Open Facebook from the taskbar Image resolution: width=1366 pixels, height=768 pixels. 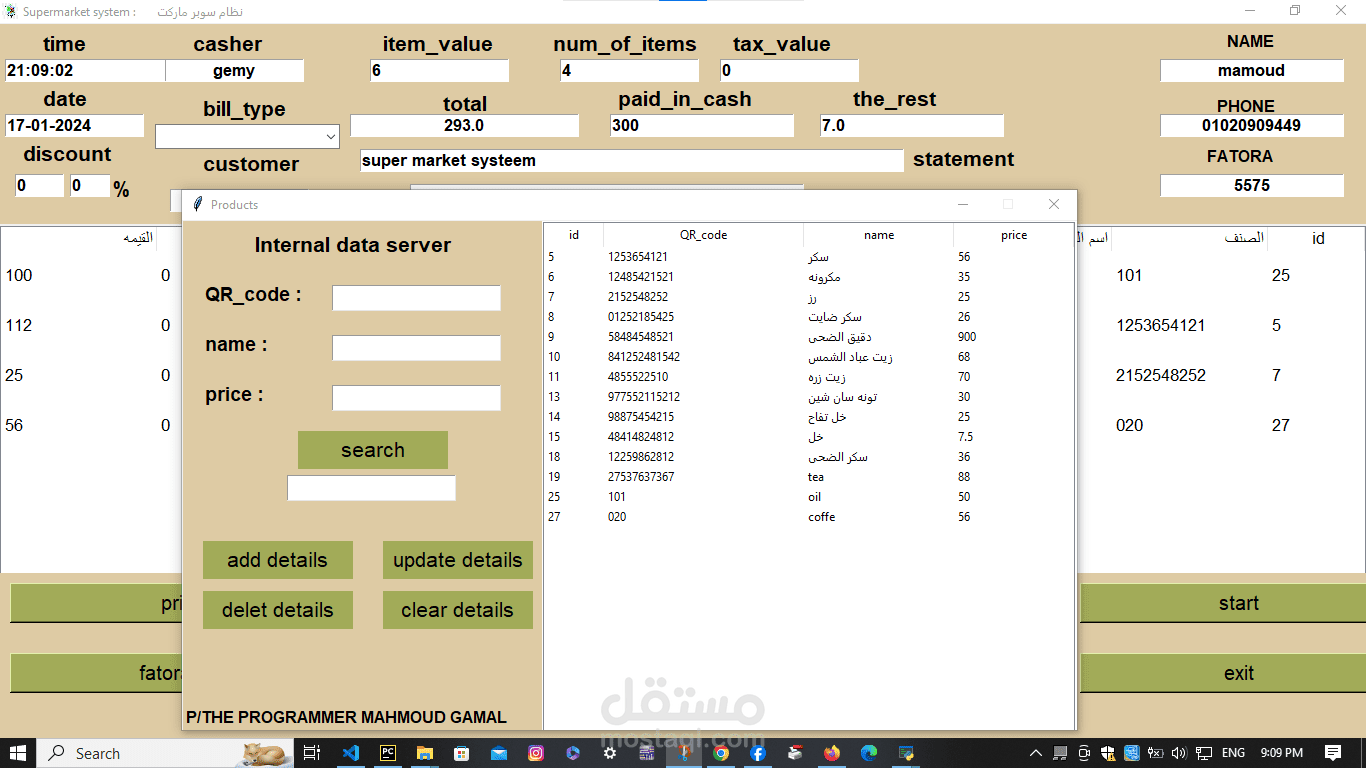coord(758,752)
